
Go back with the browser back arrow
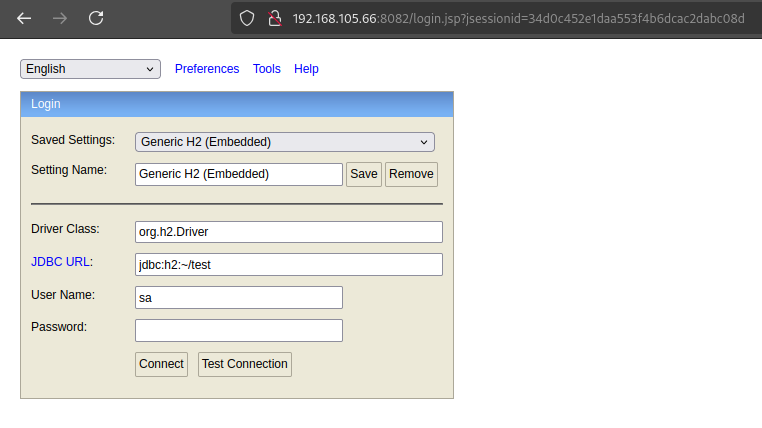click(24, 18)
